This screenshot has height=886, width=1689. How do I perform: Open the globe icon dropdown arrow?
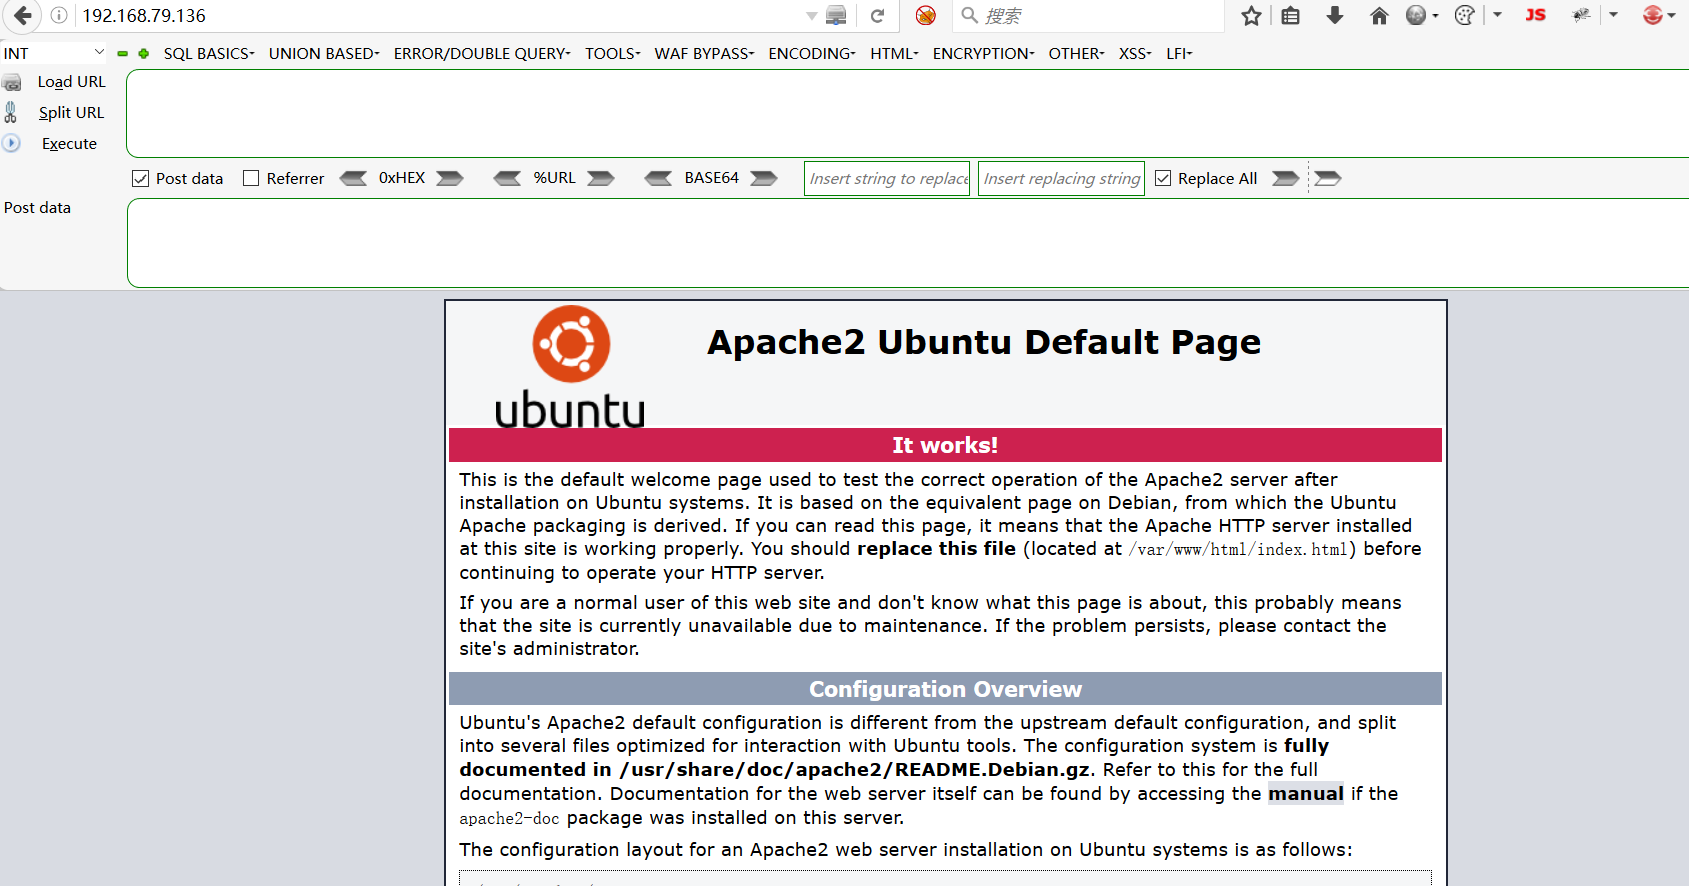pyautogui.click(x=1435, y=16)
